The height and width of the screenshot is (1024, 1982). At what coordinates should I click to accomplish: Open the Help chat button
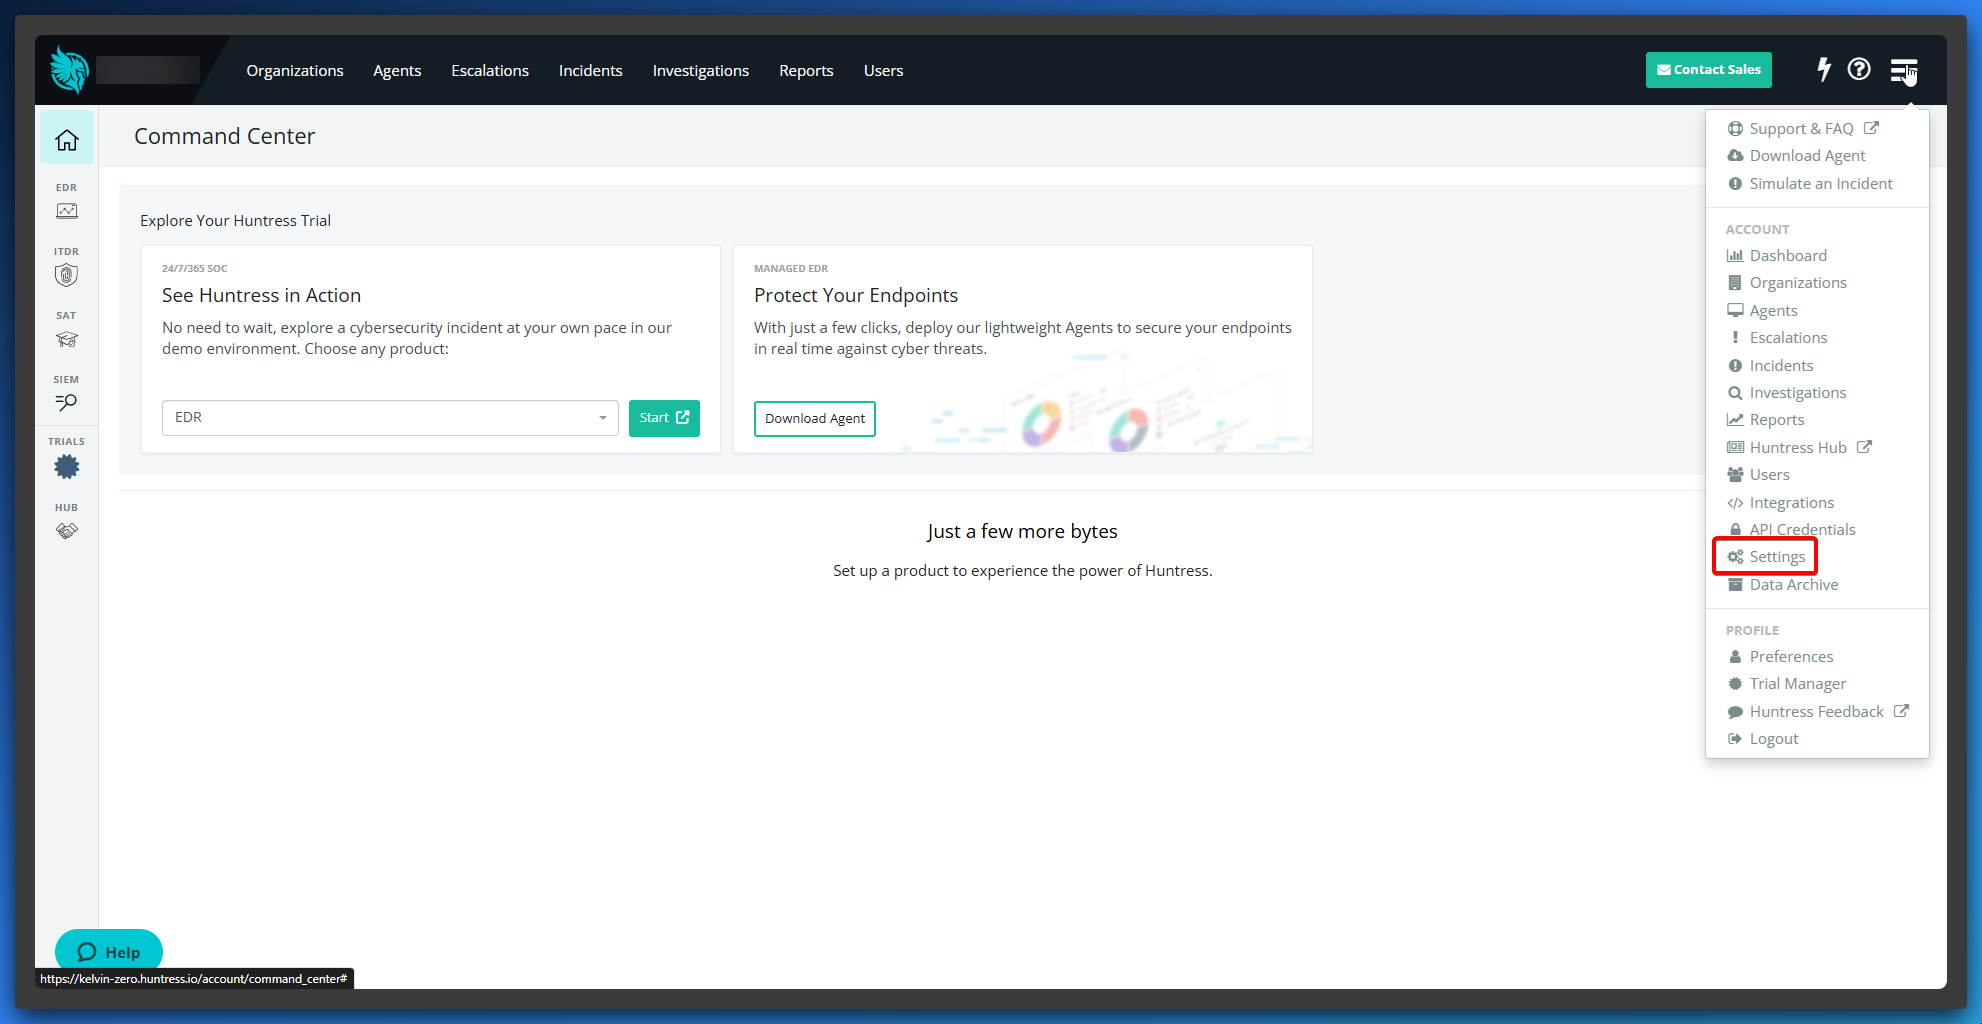(x=109, y=951)
